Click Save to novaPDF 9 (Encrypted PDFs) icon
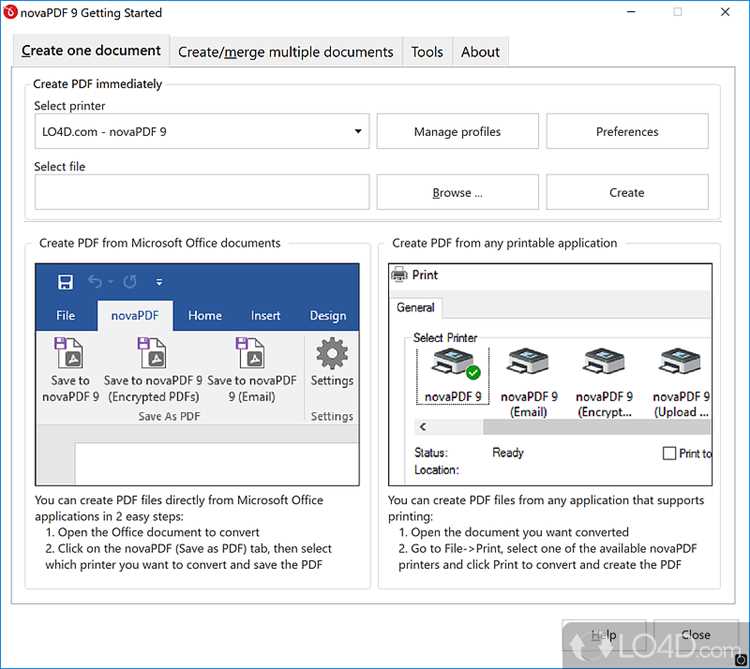The image size is (750, 669). 152,352
